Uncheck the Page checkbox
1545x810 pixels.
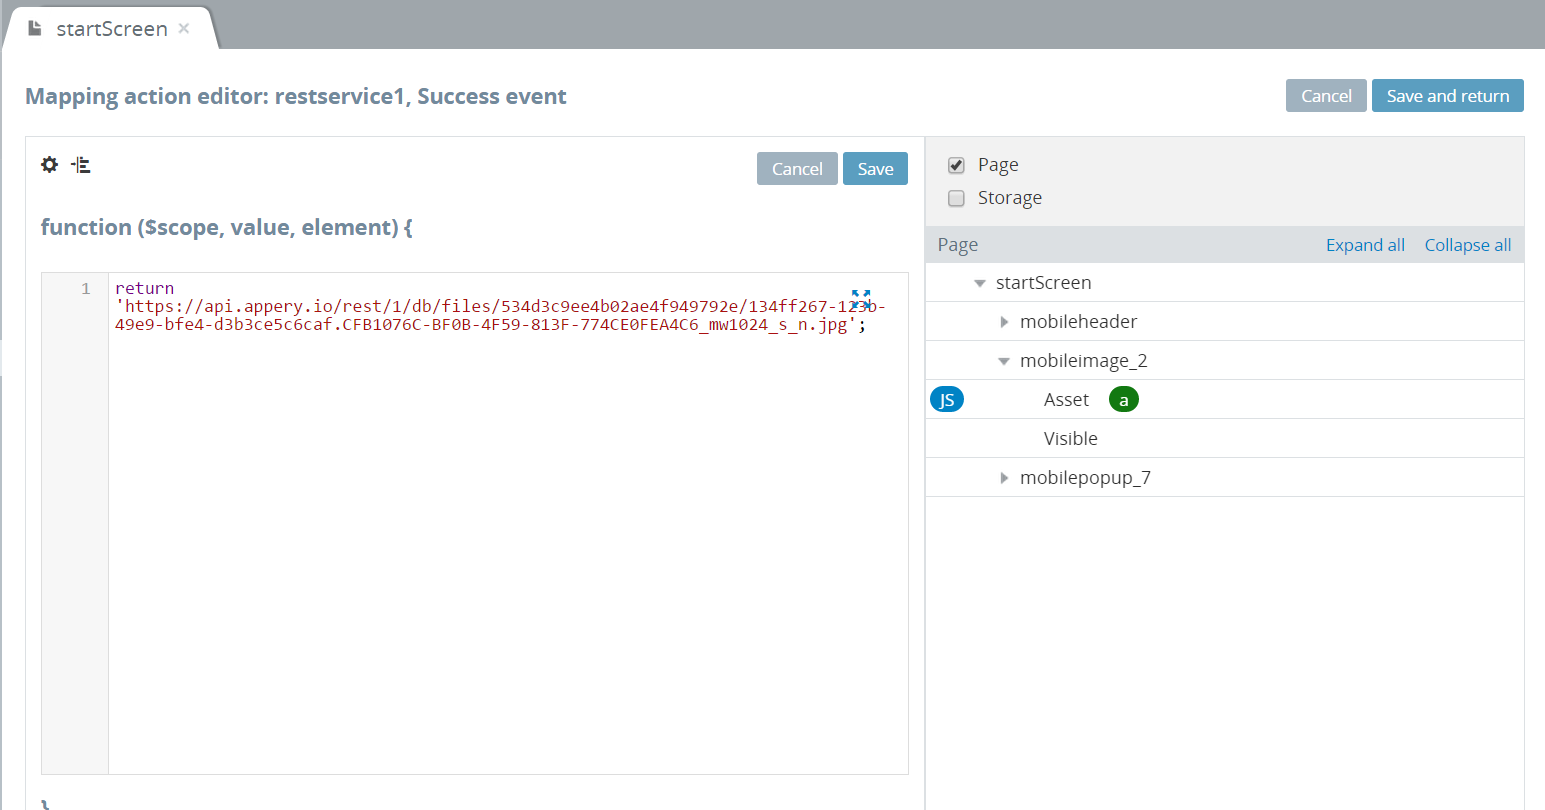956,165
